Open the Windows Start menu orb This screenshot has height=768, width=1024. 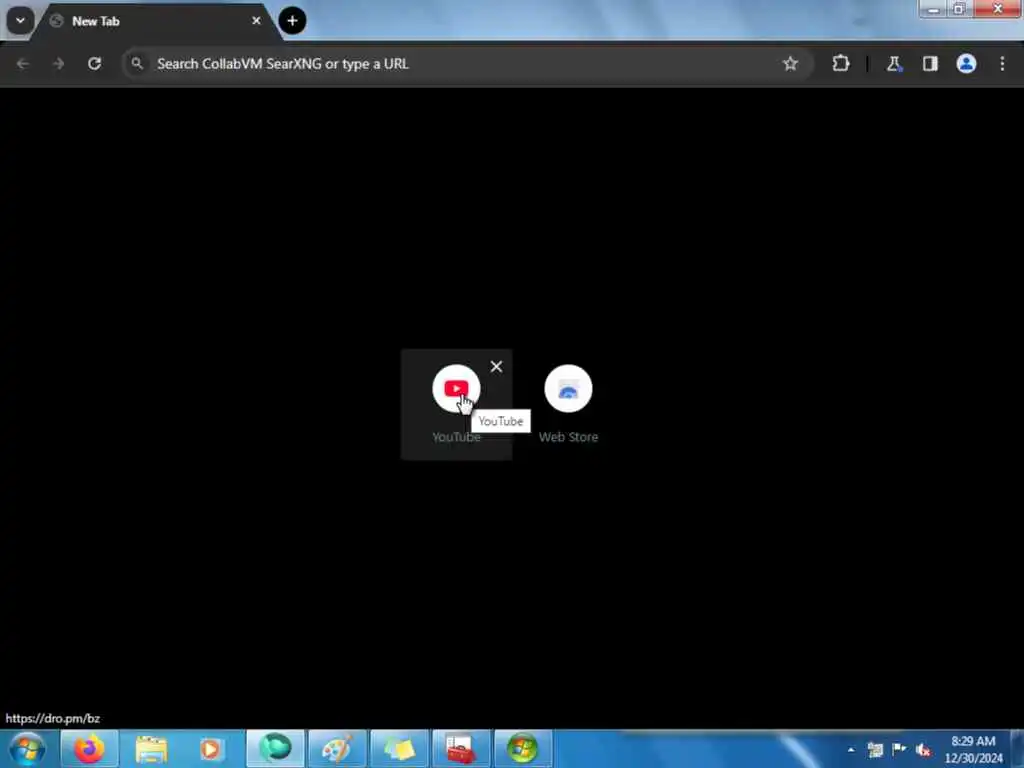tap(27, 748)
